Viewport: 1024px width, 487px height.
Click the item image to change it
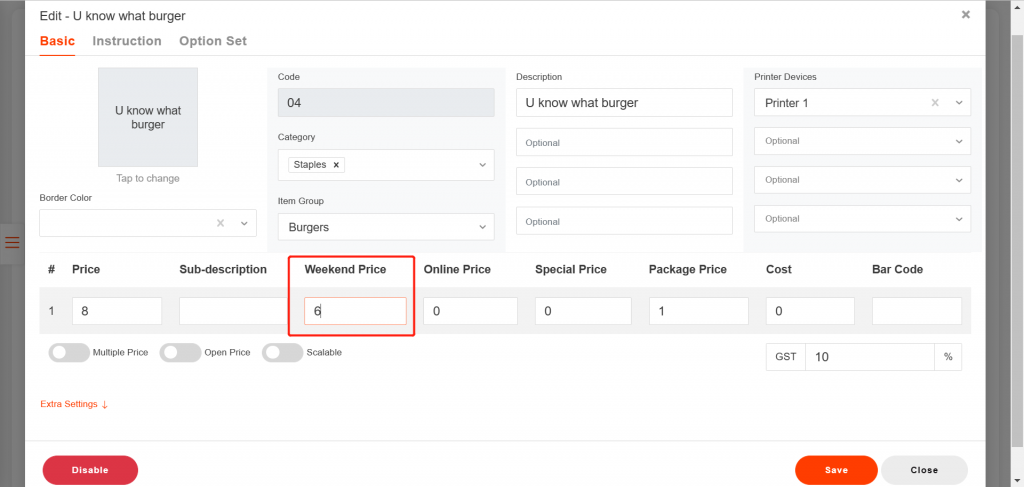(148, 117)
